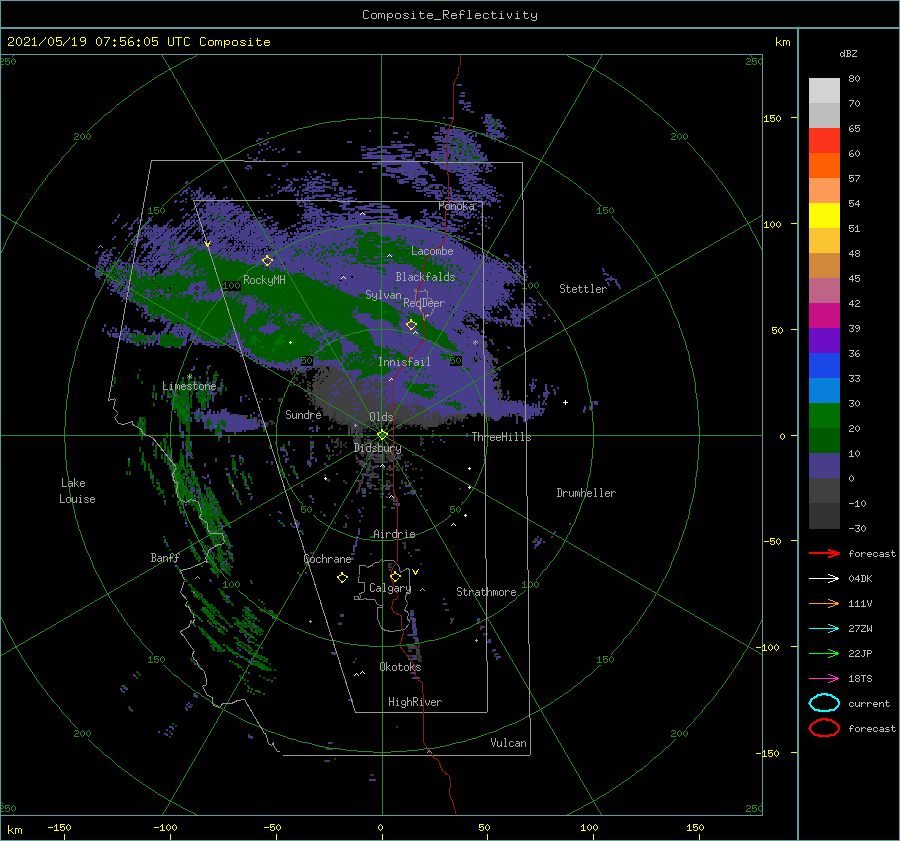Select the 33 dBZ blue color swatch
The width and height of the screenshot is (900, 841).
tap(824, 366)
